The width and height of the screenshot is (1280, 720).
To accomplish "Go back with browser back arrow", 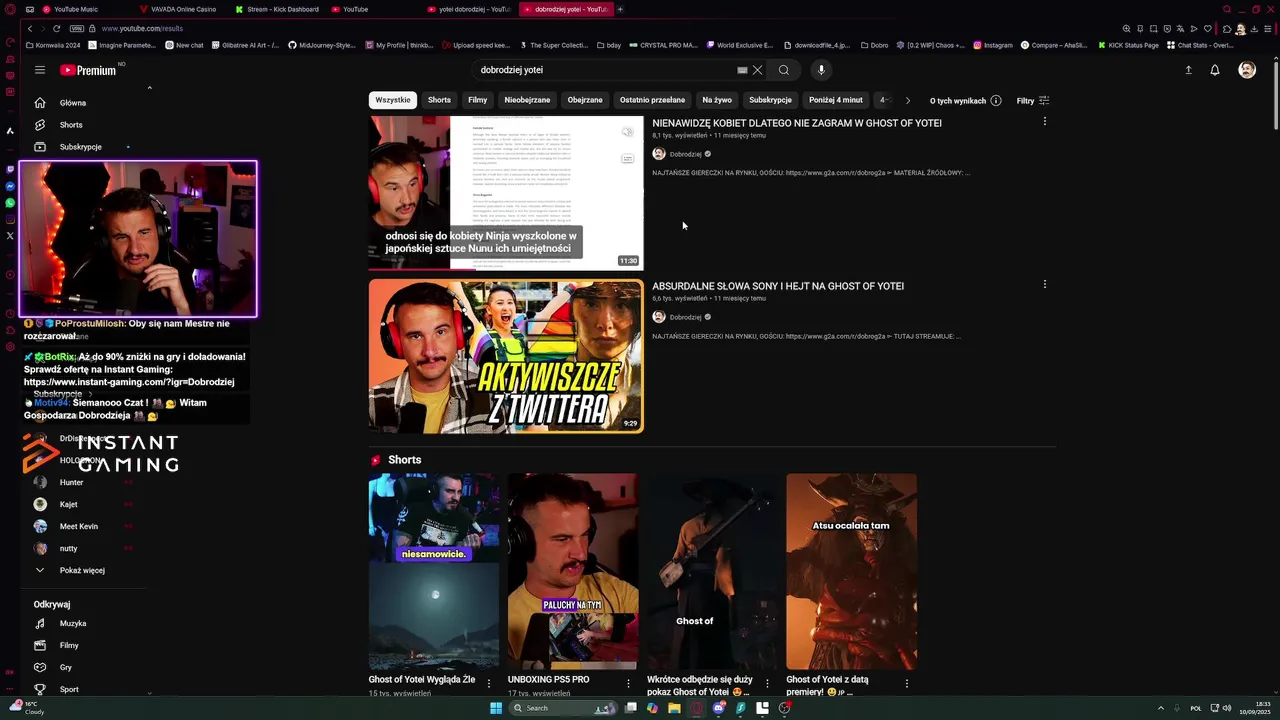I will point(30,29).
